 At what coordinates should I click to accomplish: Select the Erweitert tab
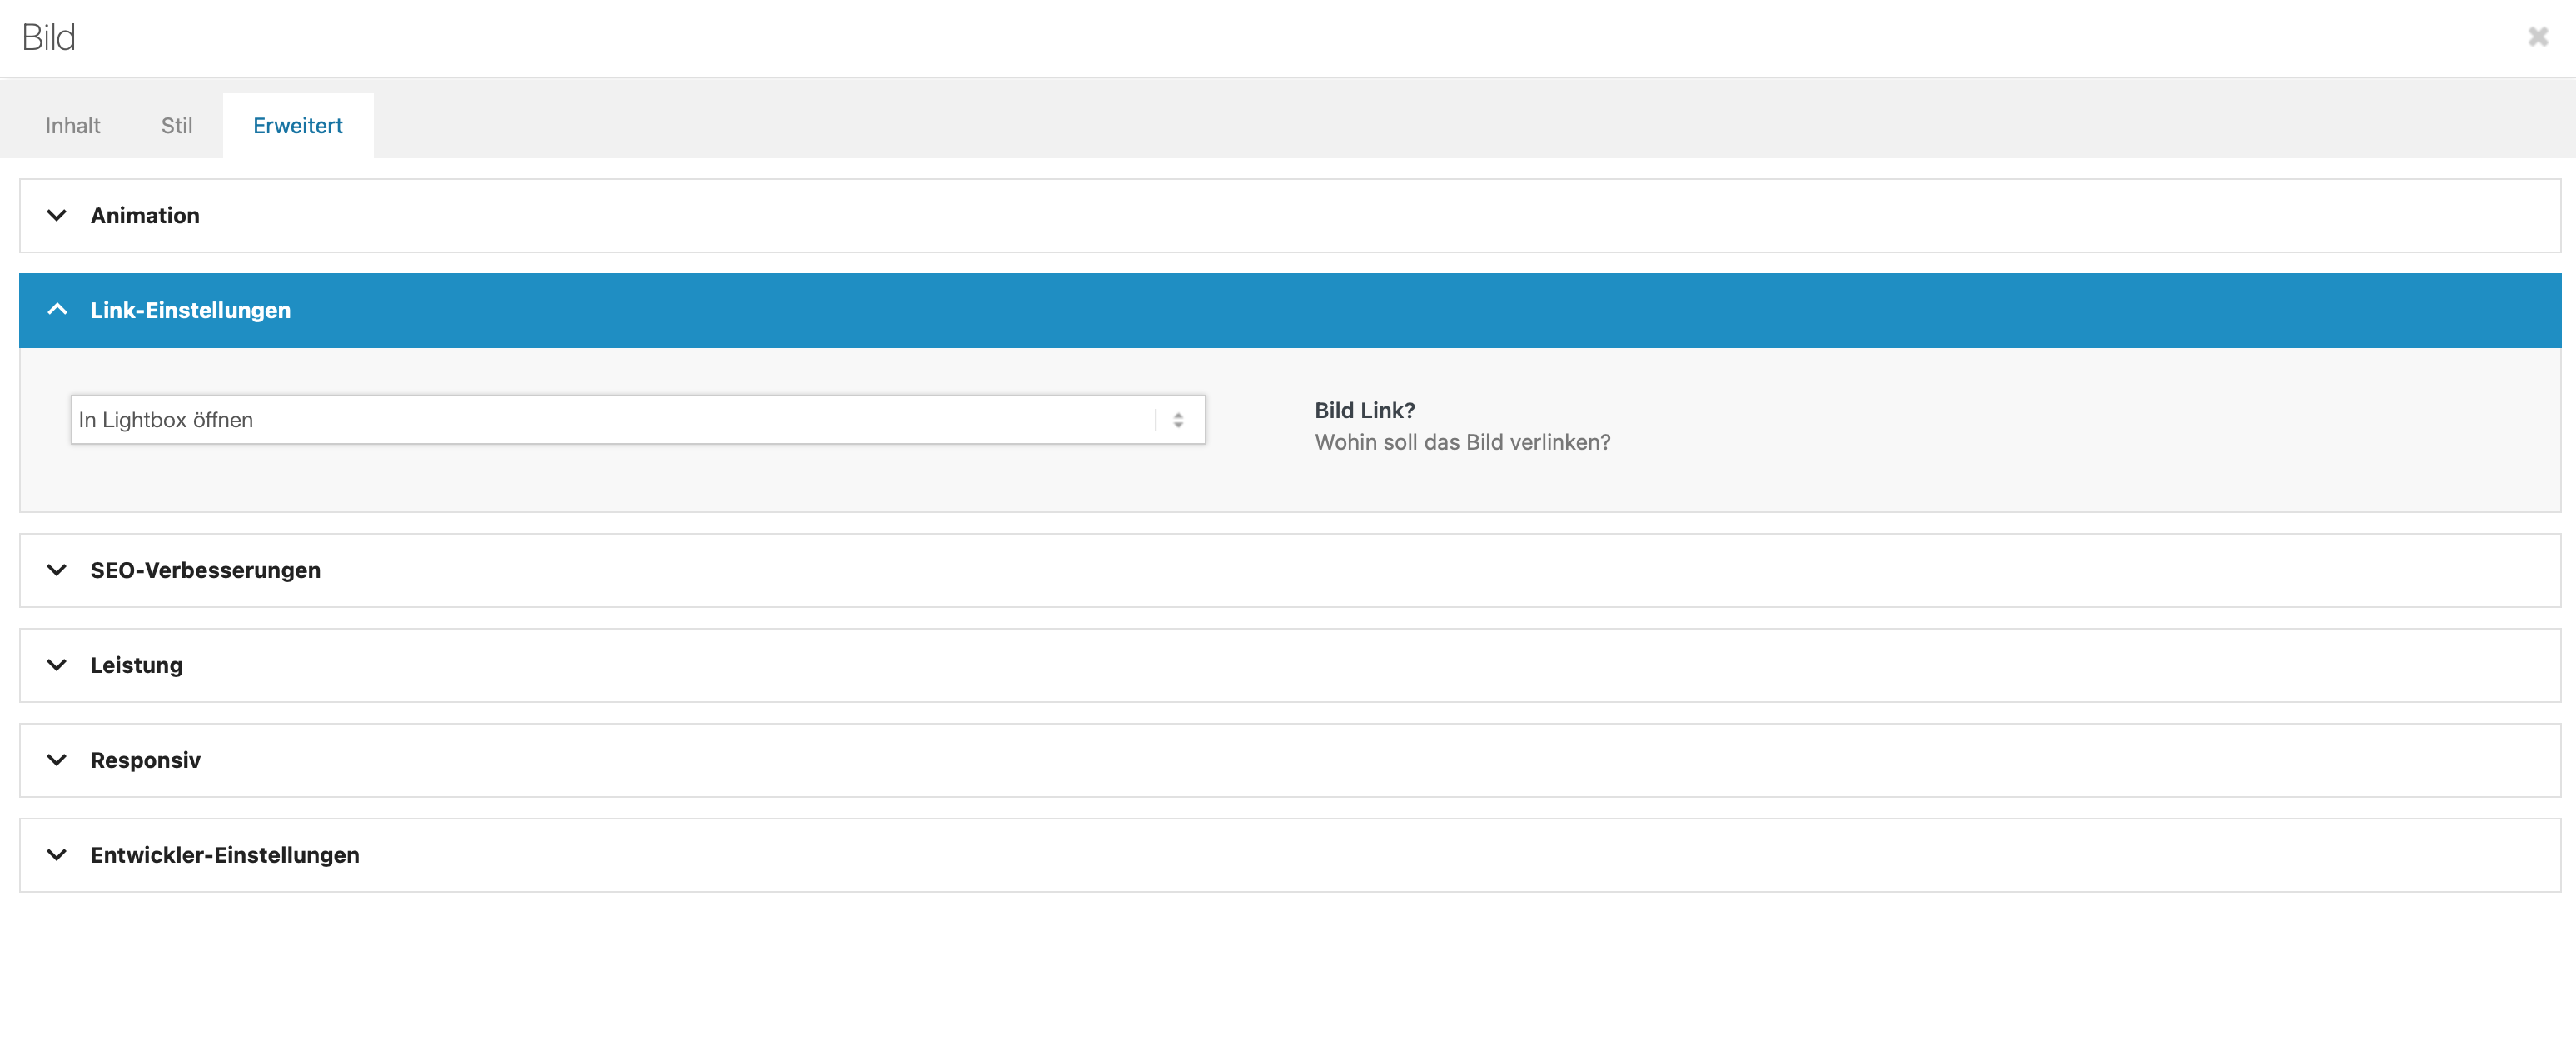[x=298, y=125]
